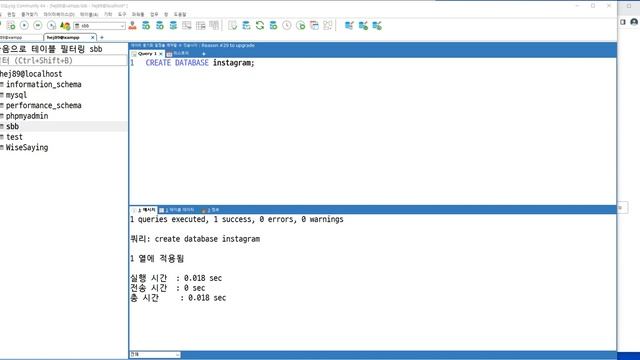Expand the WiseSaying database node
Screen dimensions: 640x360
[2, 148]
